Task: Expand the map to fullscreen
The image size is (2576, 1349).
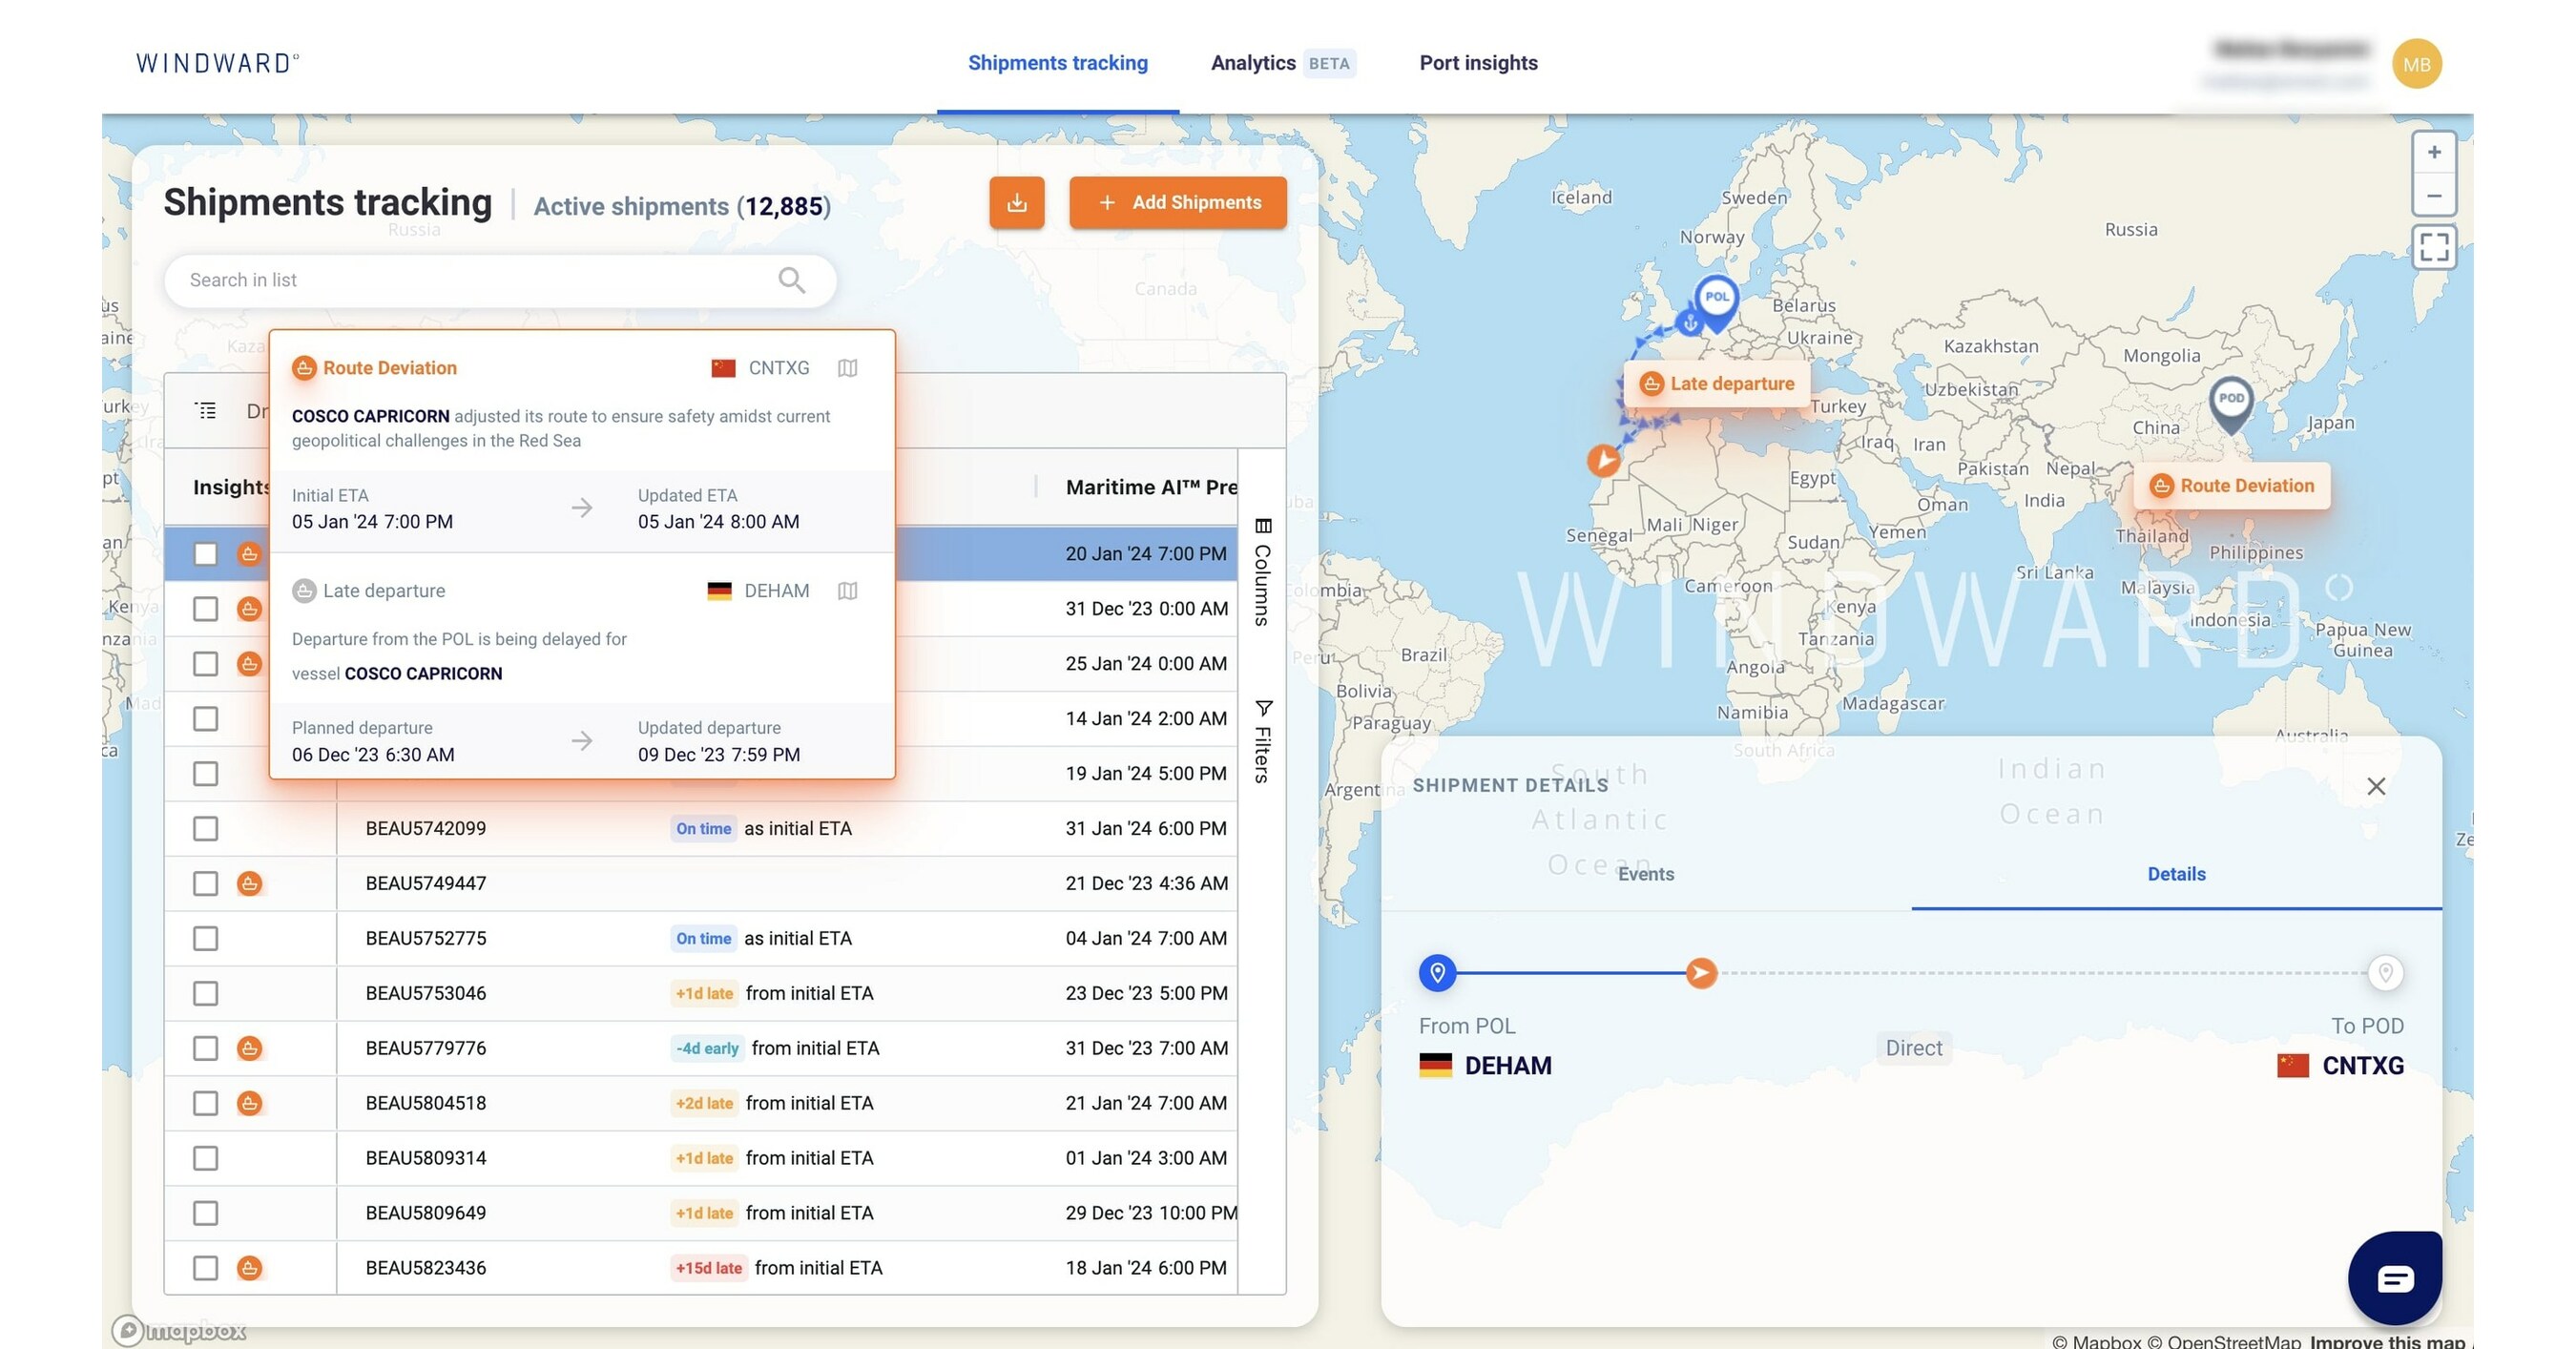Action: coord(2435,246)
